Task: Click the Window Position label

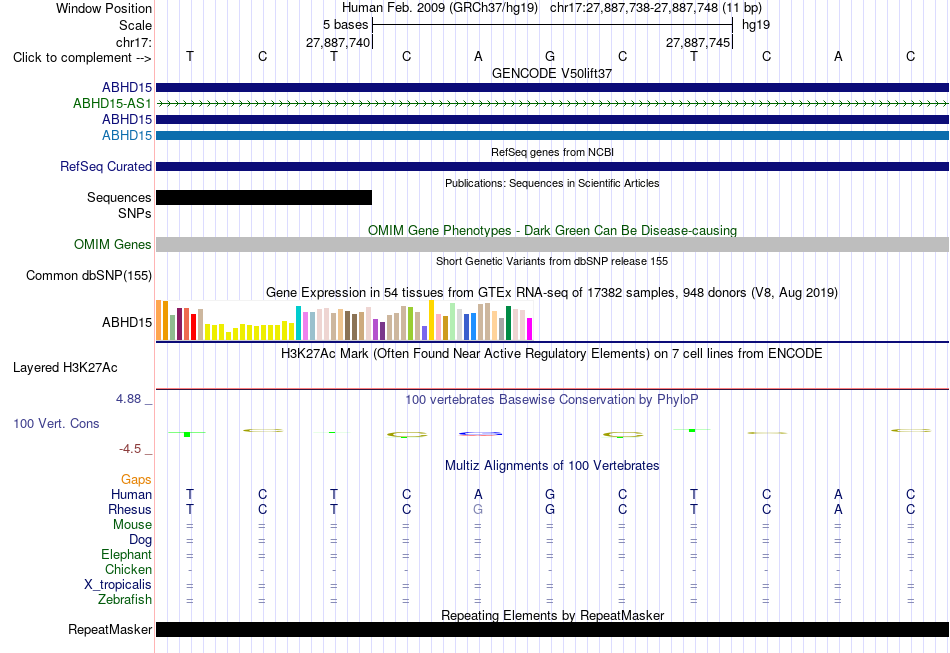Action: tap(104, 8)
